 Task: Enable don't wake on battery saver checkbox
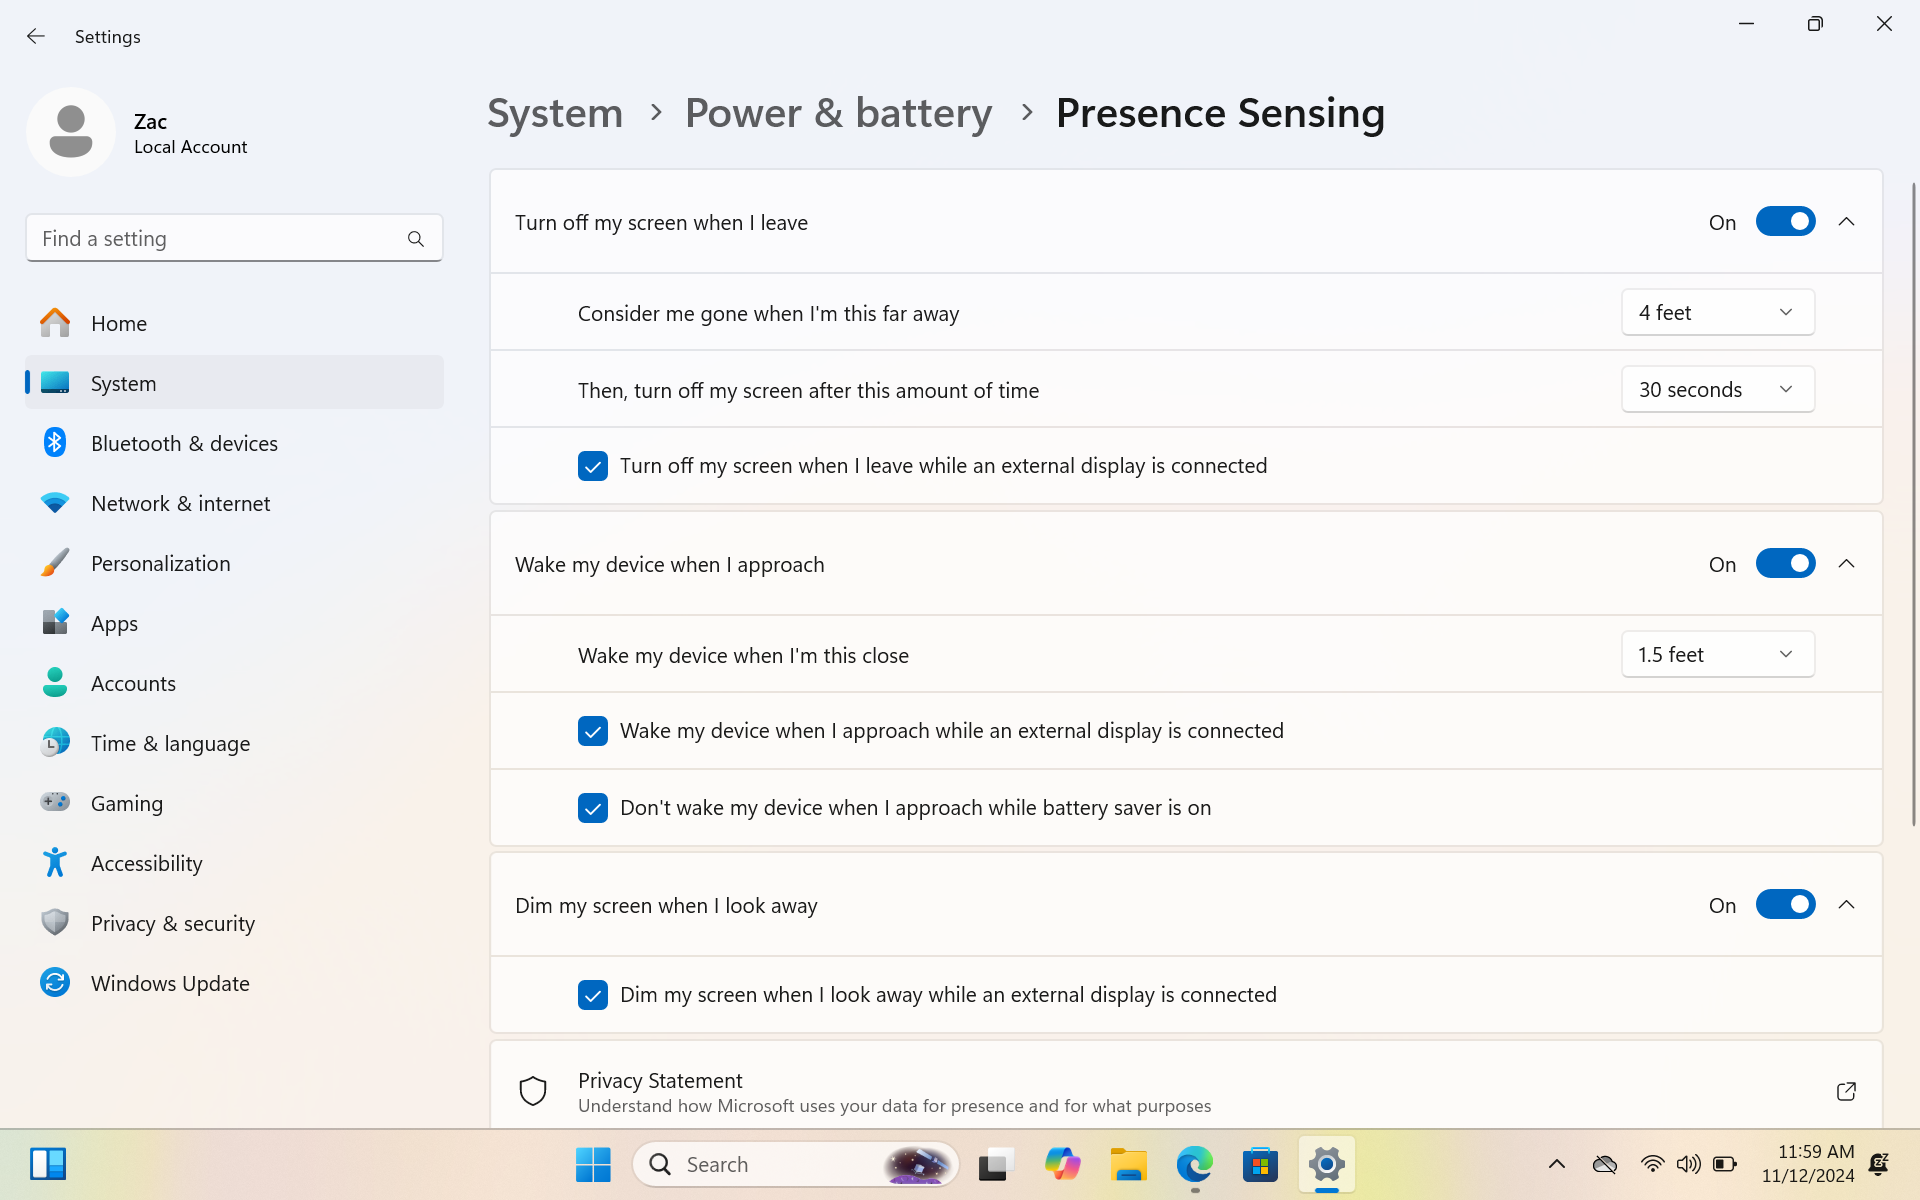(593, 807)
